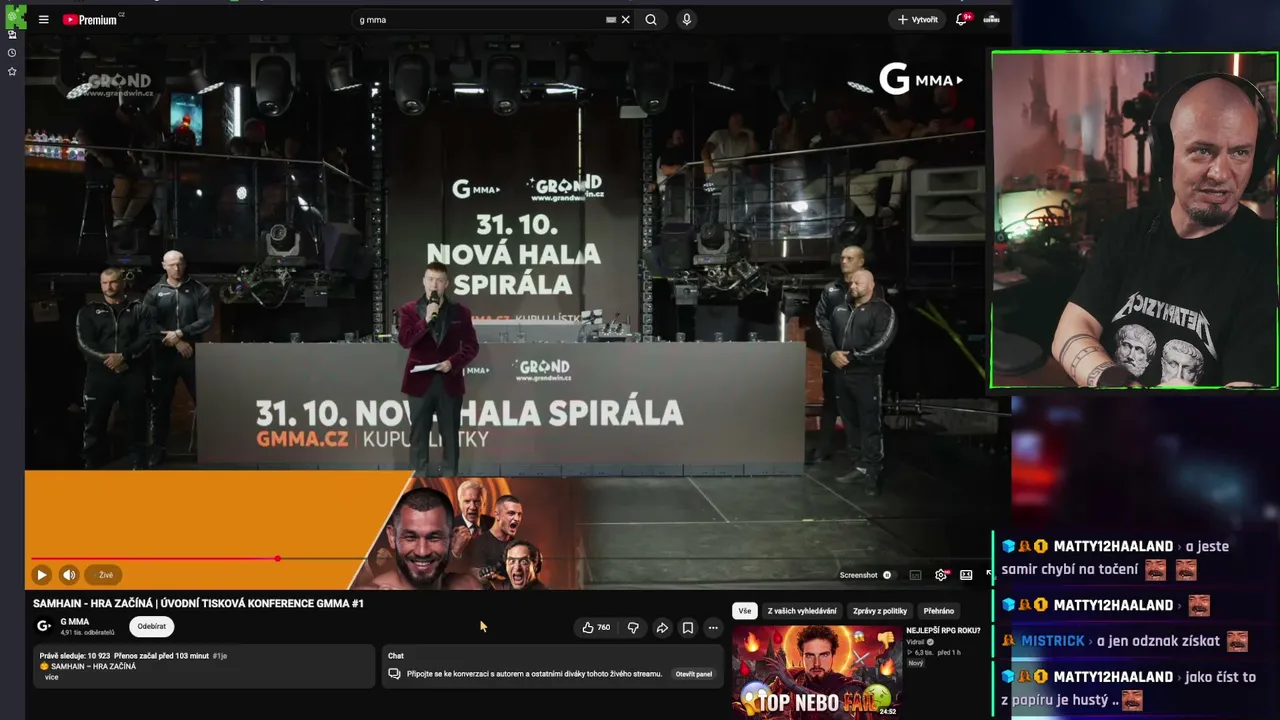1280x720 pixels.
Task: Click the MISTRICK username in stream chat
Action: pyautogui.click(x=1053, y=641)
